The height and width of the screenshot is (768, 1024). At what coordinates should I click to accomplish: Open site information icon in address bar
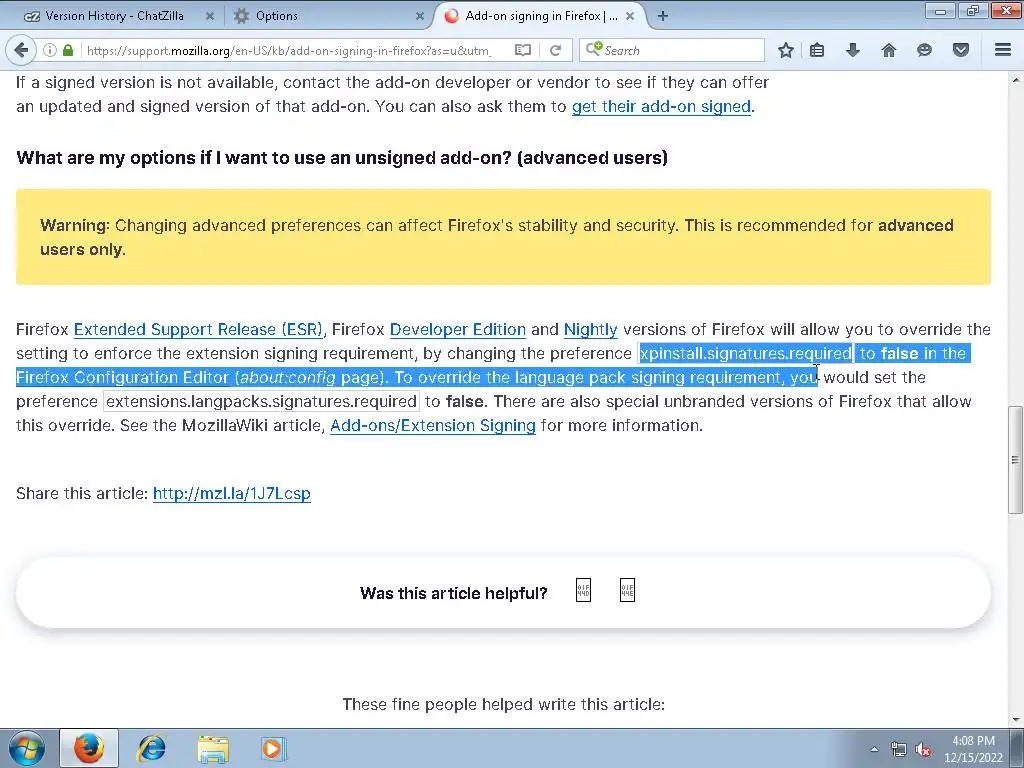click(50, 50)
